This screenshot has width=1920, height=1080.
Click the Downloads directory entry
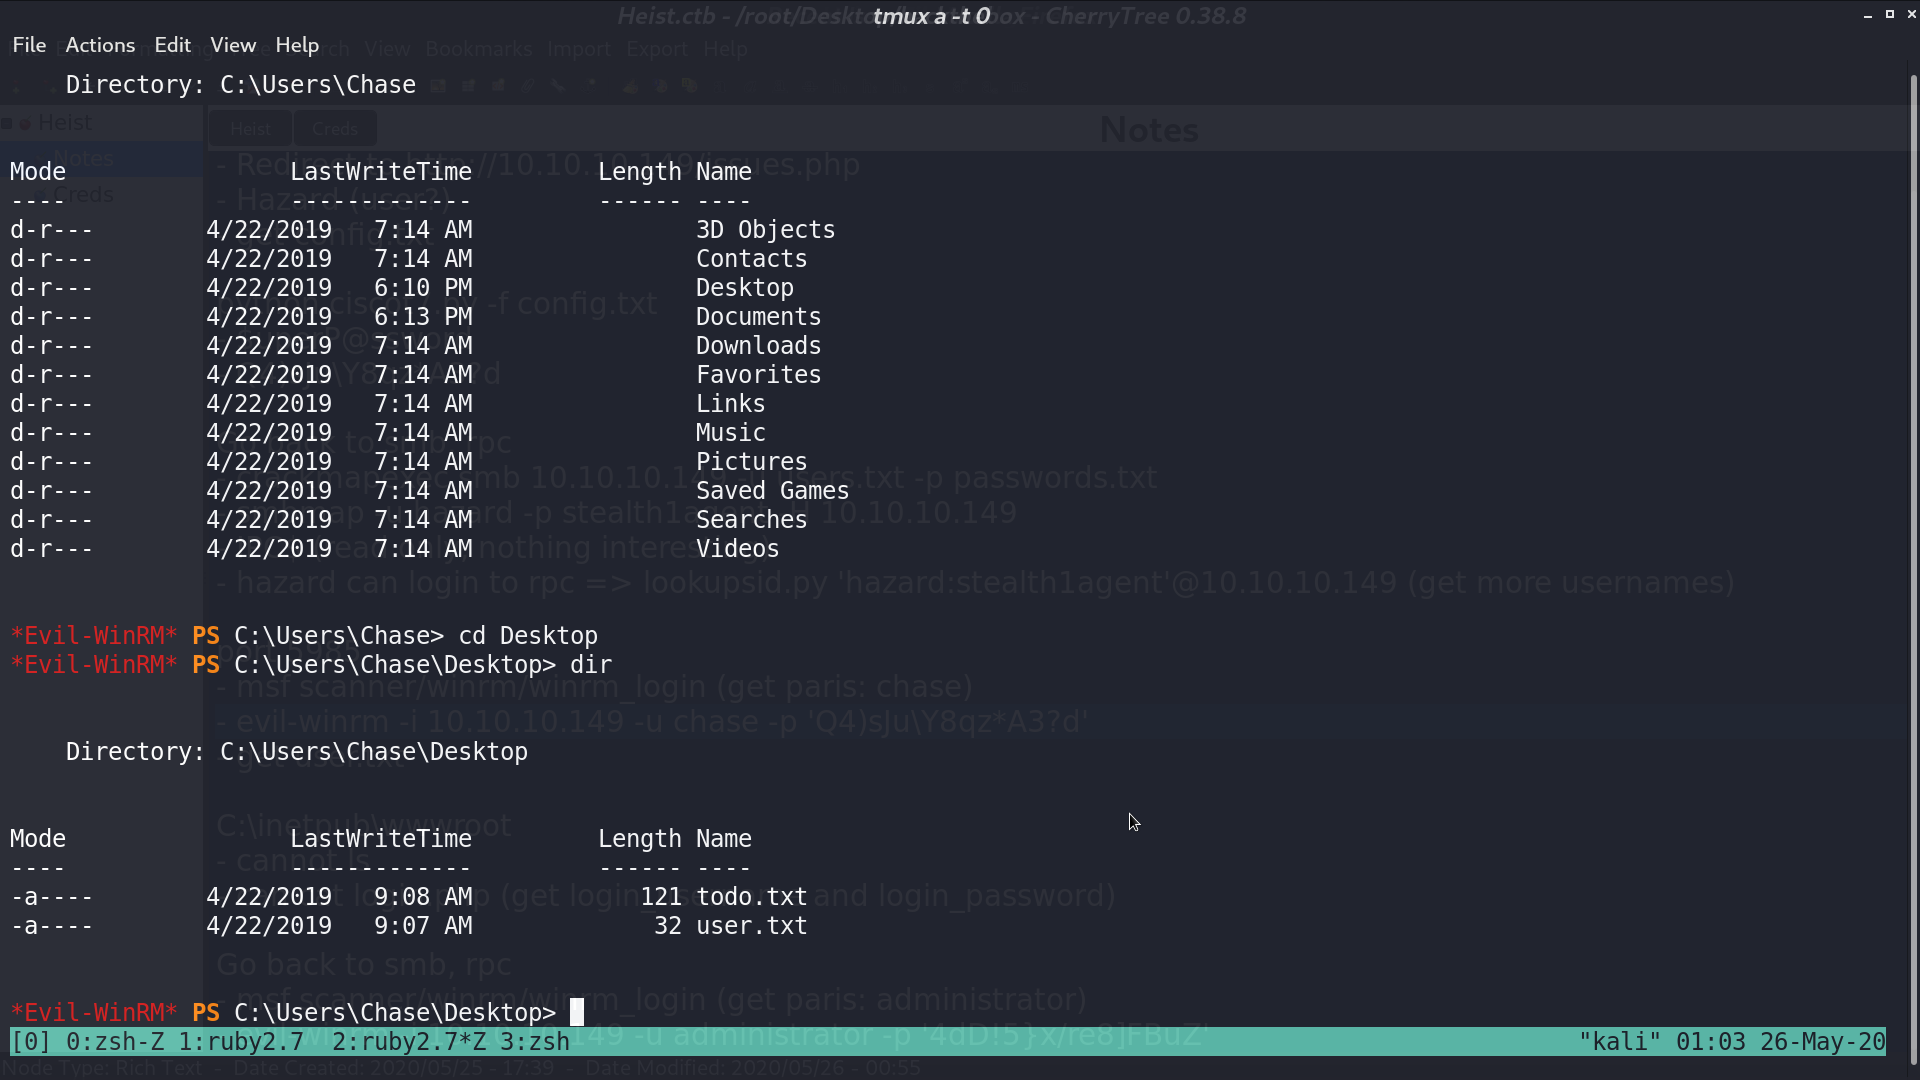(x=758, y=346)
